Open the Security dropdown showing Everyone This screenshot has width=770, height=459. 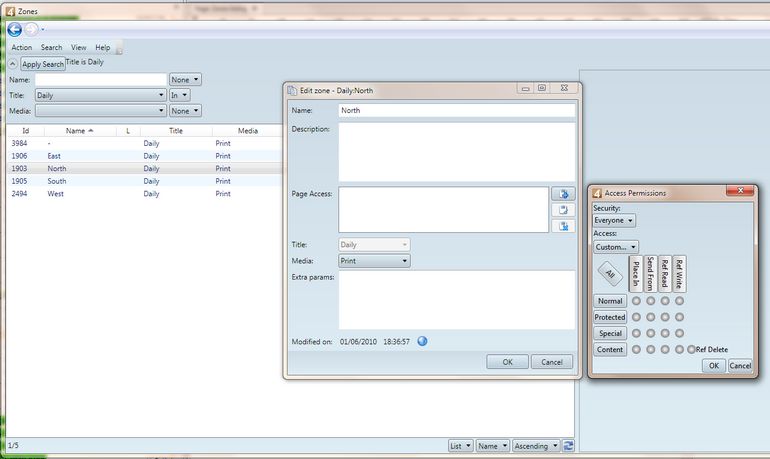pyautogui.click(x=614, y=220)
